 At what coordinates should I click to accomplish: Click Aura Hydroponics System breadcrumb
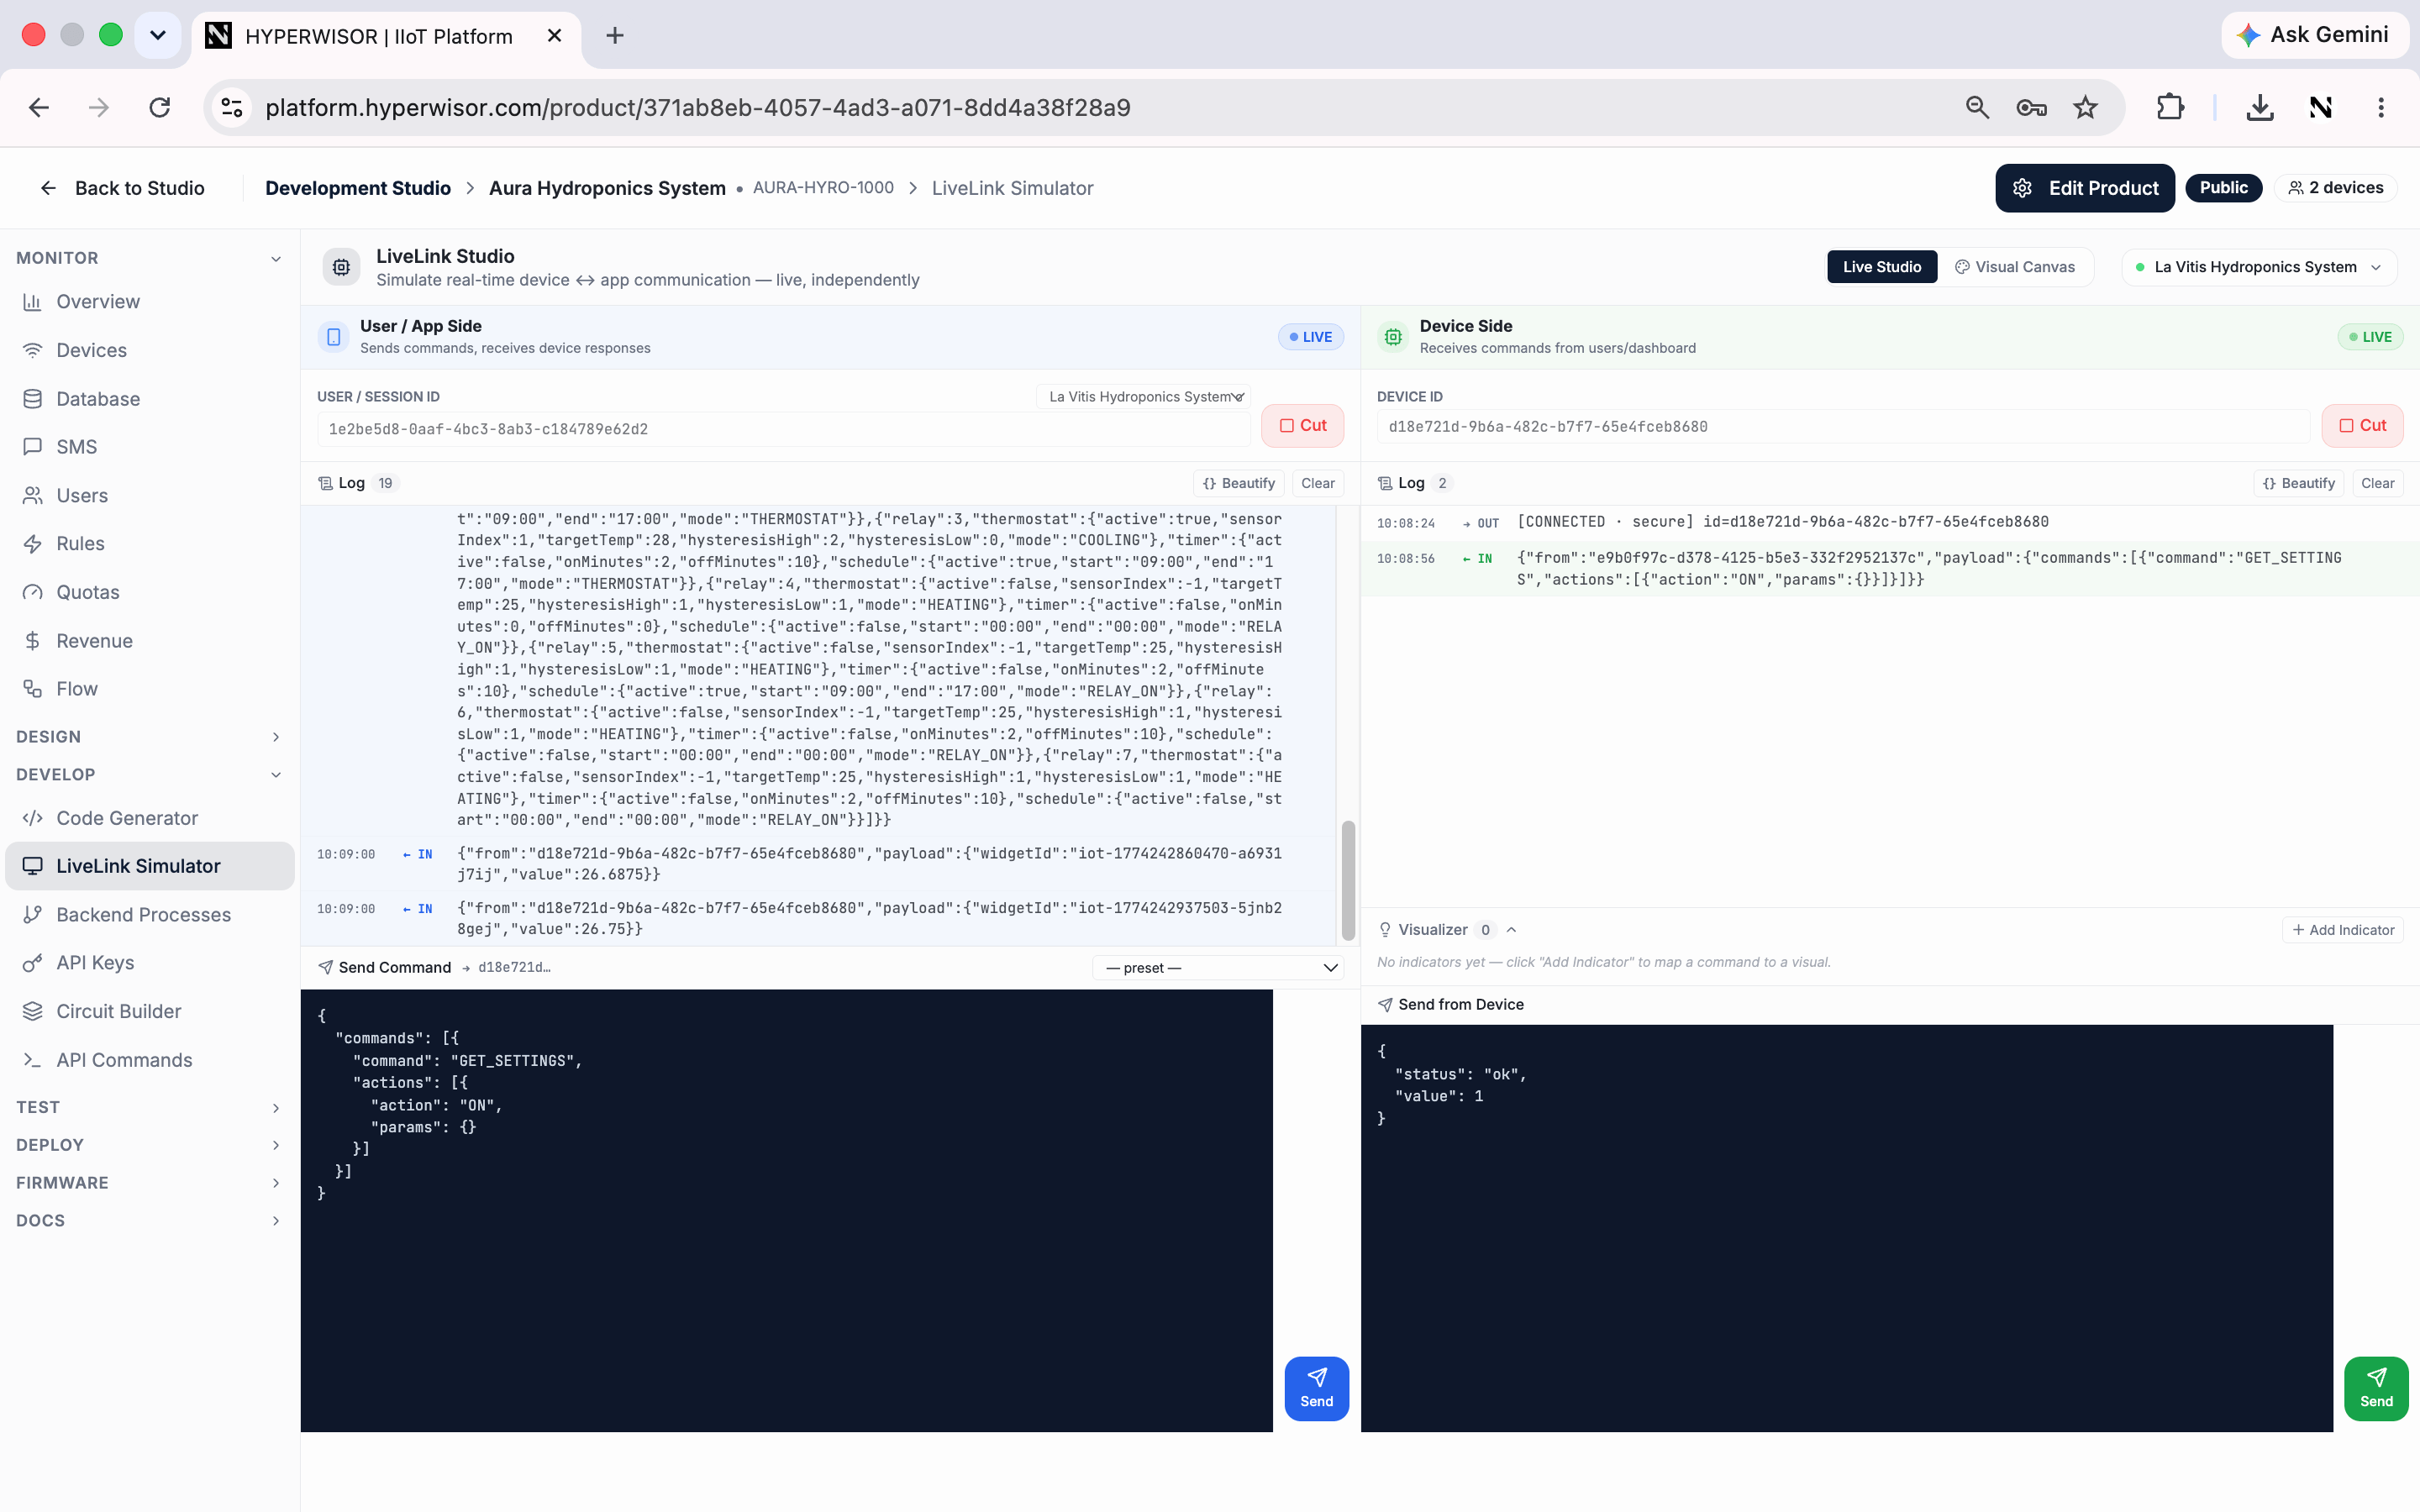(x=607, y=188)
